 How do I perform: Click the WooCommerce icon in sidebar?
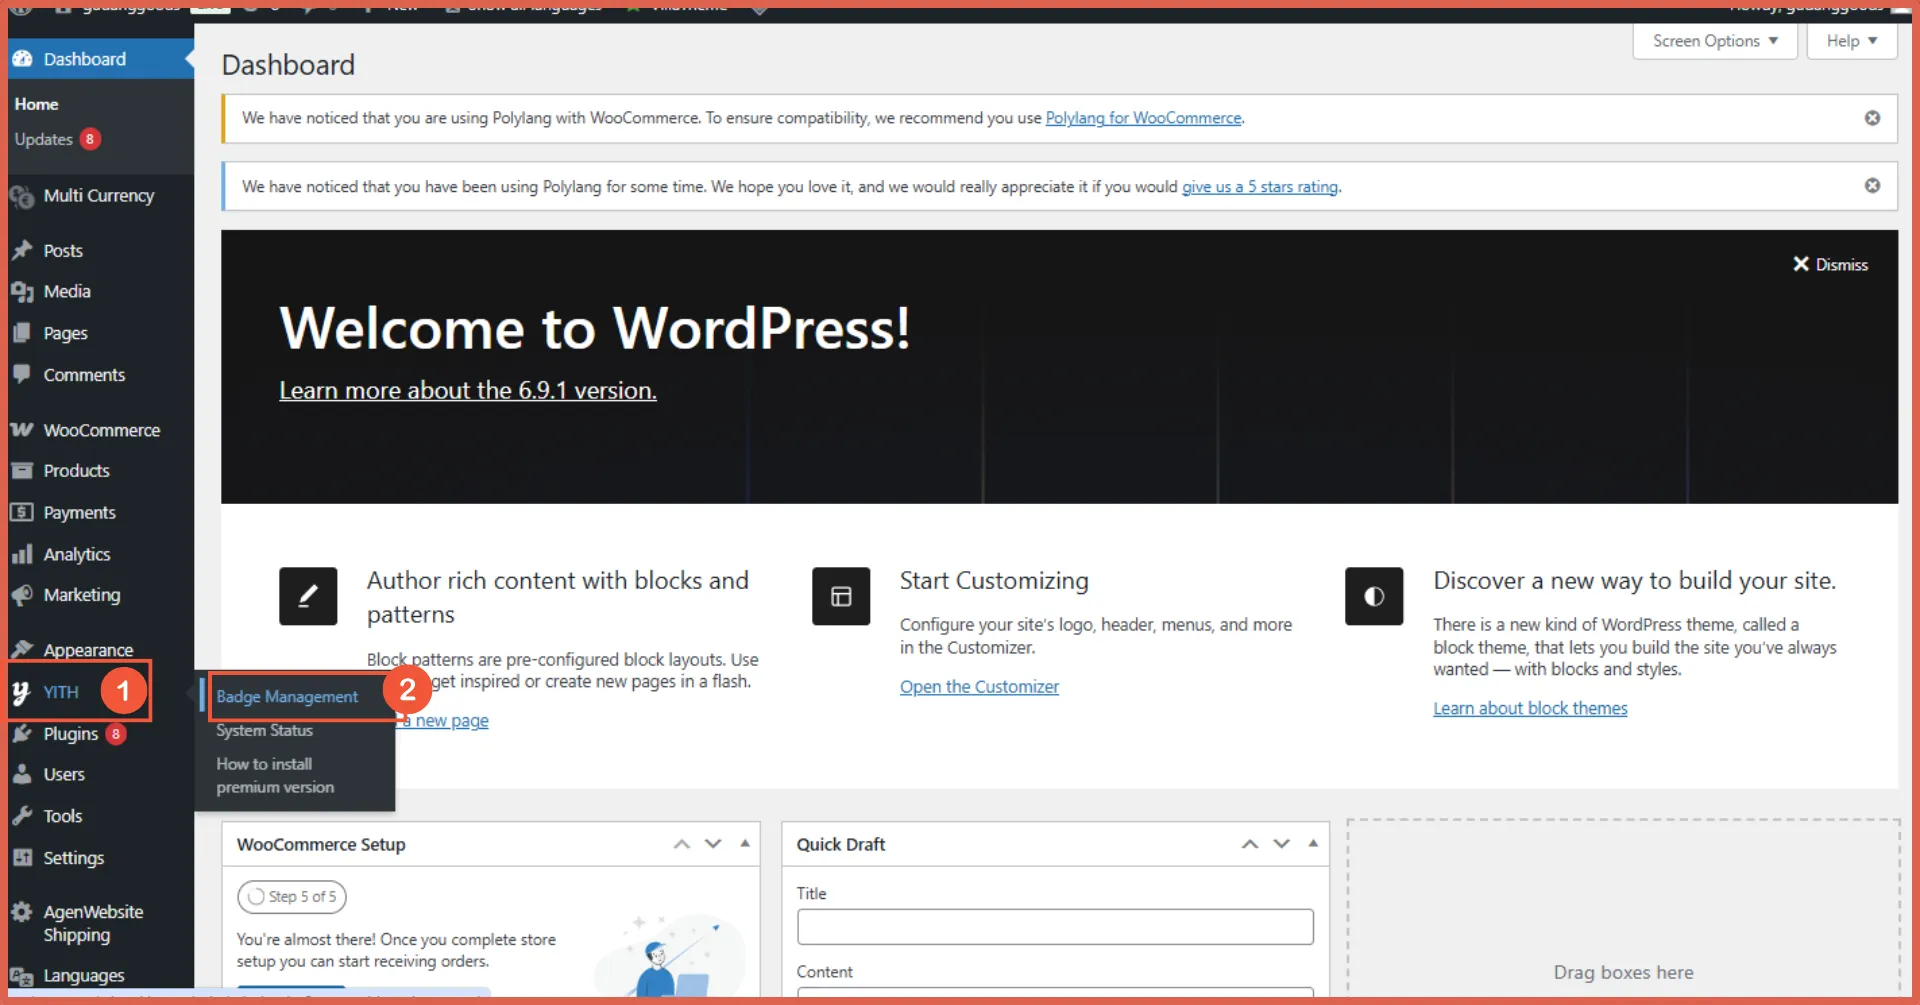coord(22,430)
